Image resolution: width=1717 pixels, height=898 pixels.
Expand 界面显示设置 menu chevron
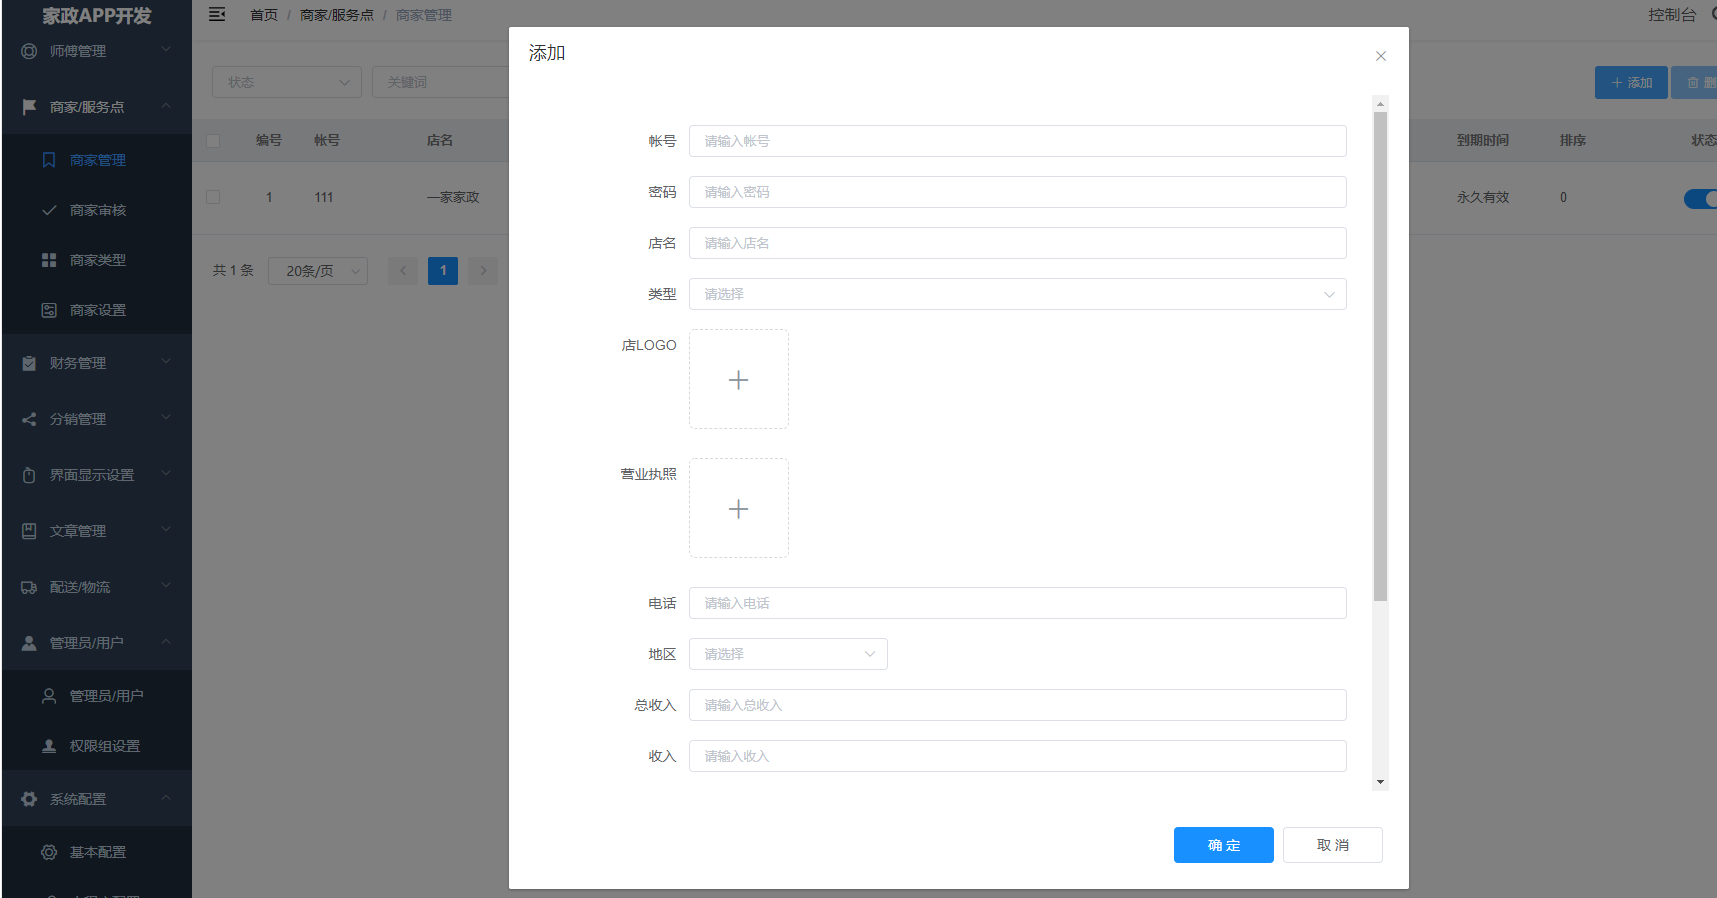pyautogui.click(x=166, y=474)
